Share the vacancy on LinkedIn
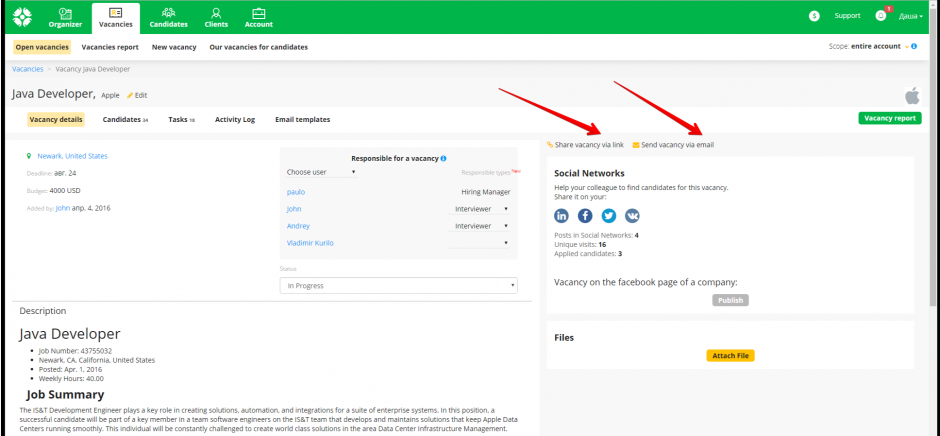This screenshot has width=940, height=436. pos(562,215)
